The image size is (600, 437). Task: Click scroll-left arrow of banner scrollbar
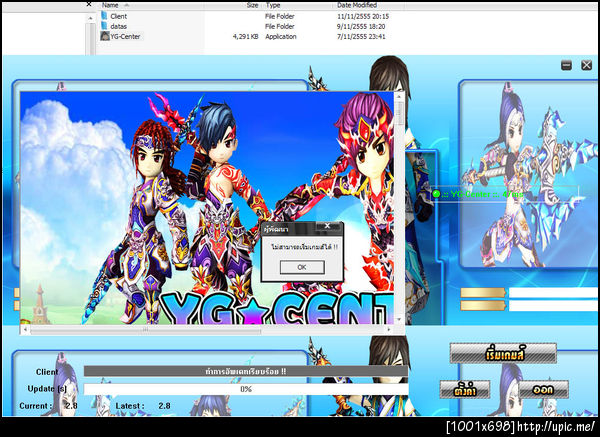25,329
